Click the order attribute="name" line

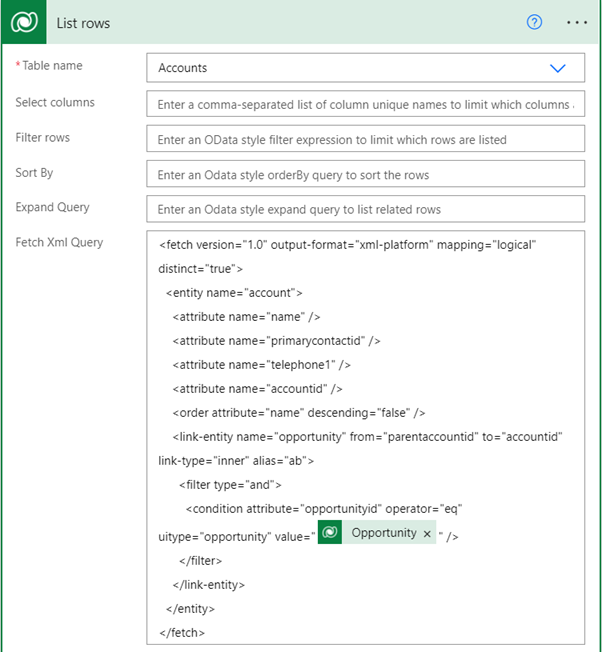click(x=299, y=413)
